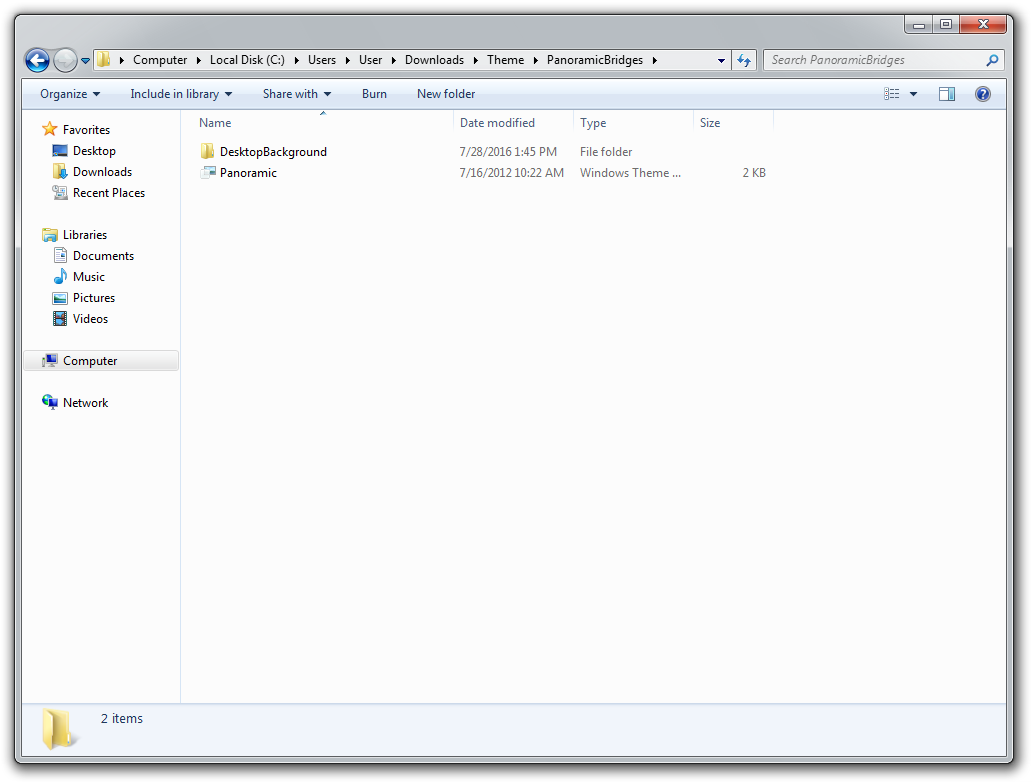Sort files by the Name column header
This screenshot has height=782, width=1032.
pos(215,122)
